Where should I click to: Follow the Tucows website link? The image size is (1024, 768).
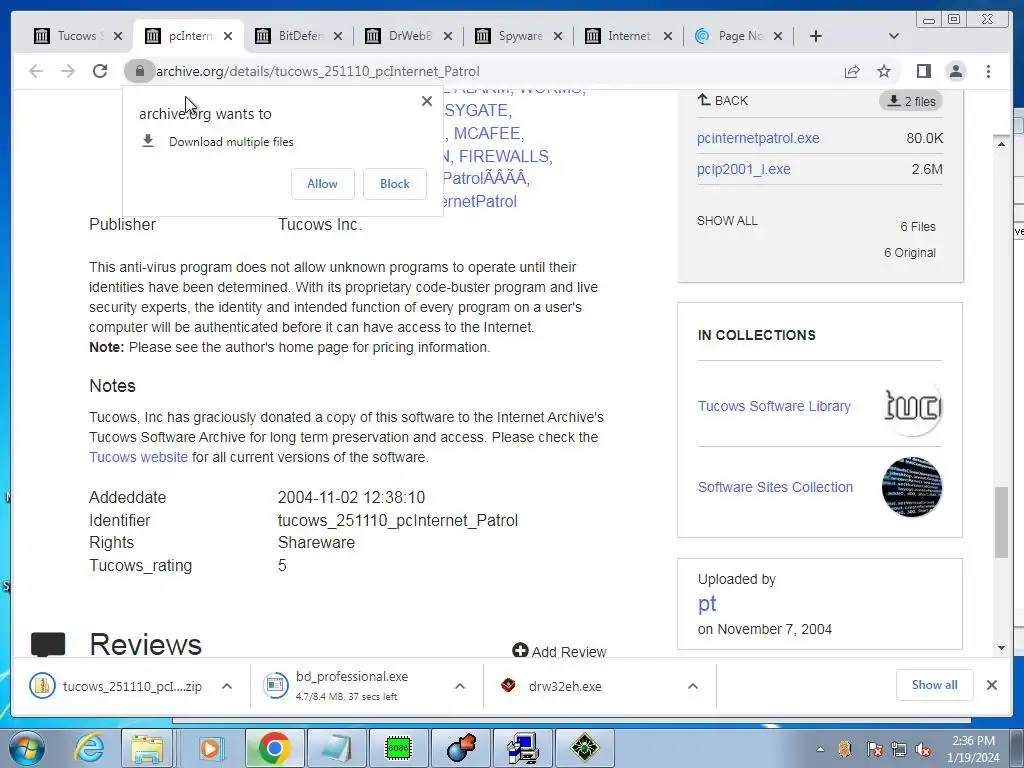pos(138,457)
